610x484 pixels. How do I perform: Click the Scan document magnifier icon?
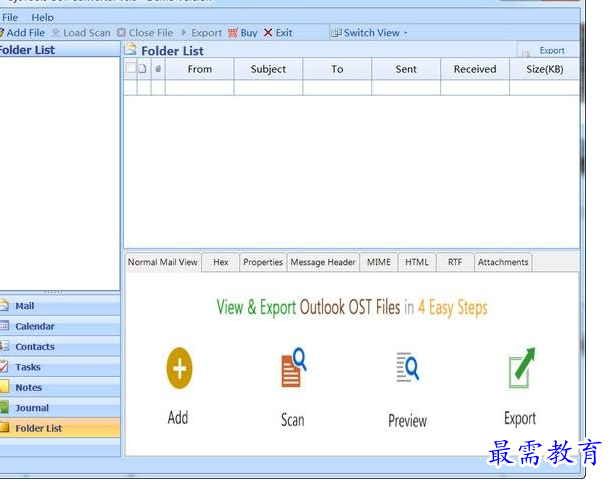[294, 367]
